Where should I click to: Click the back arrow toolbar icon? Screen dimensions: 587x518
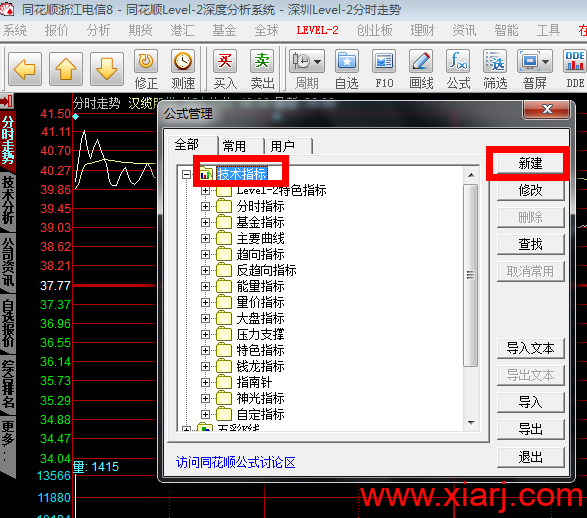pos(25,69)
